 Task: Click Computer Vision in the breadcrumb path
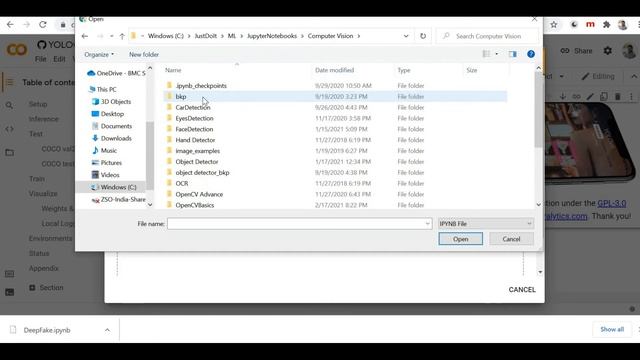tap(330, 36)
